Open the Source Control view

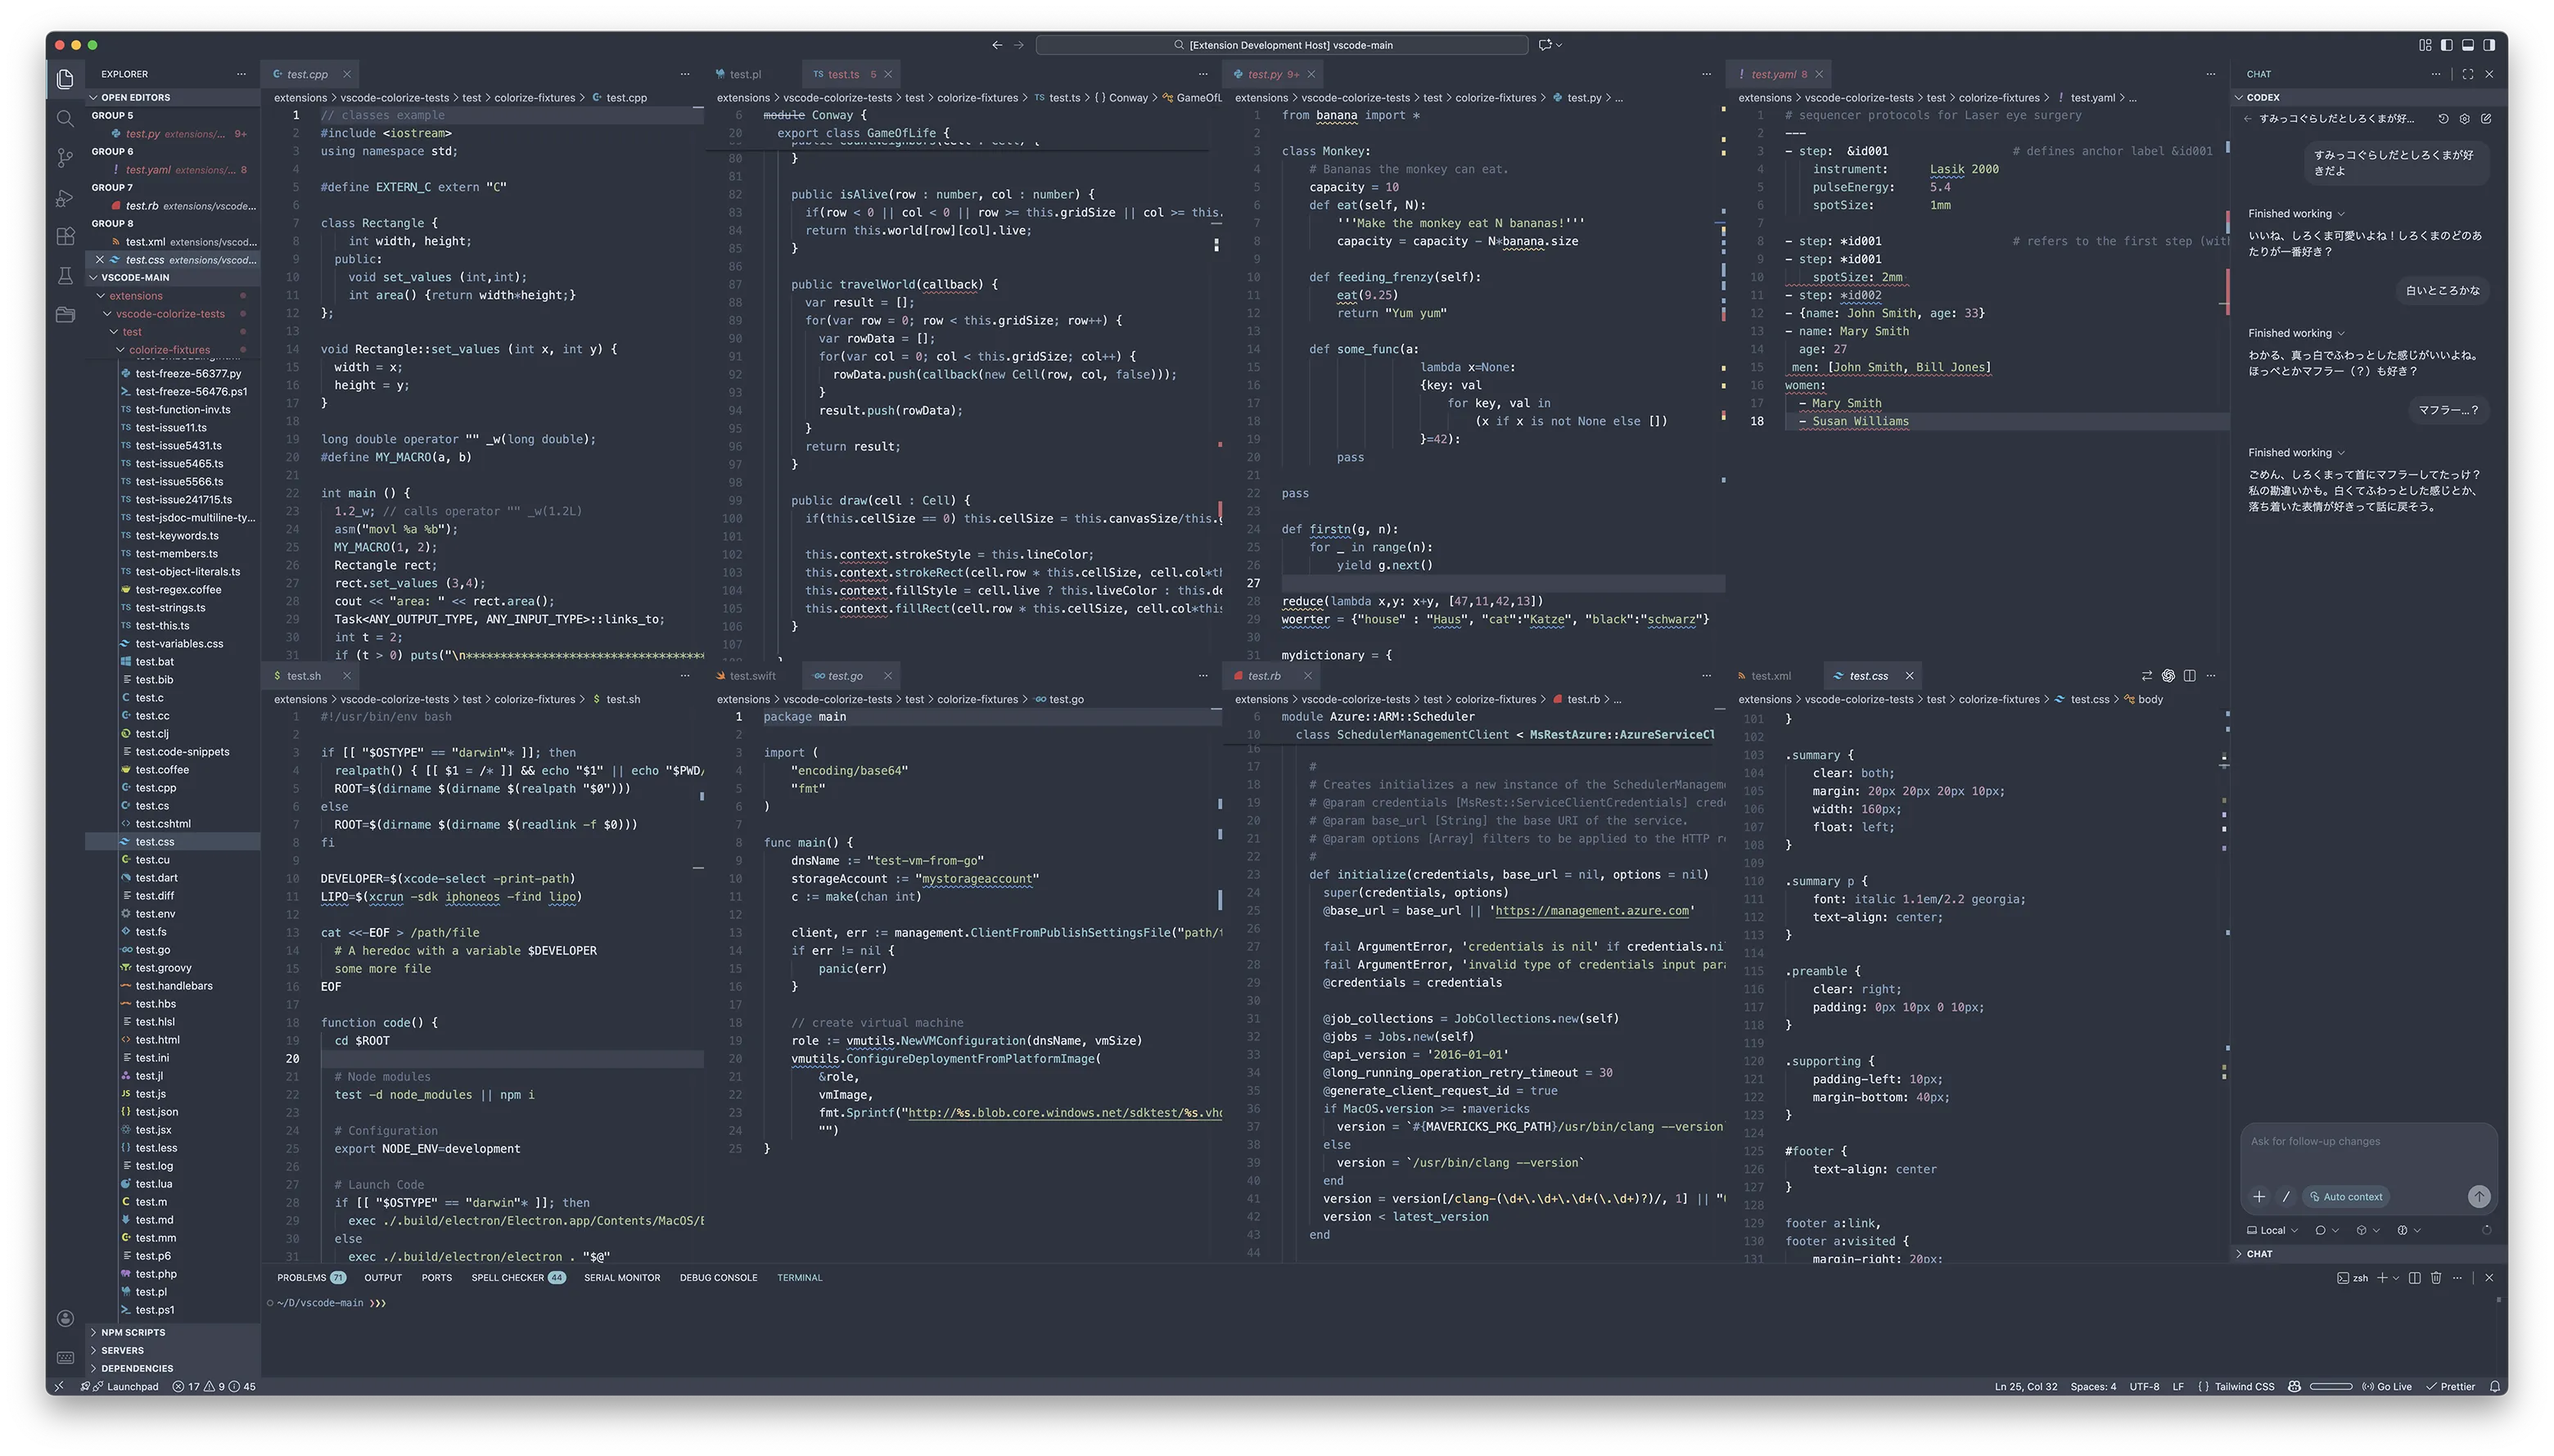pos(65,158)
